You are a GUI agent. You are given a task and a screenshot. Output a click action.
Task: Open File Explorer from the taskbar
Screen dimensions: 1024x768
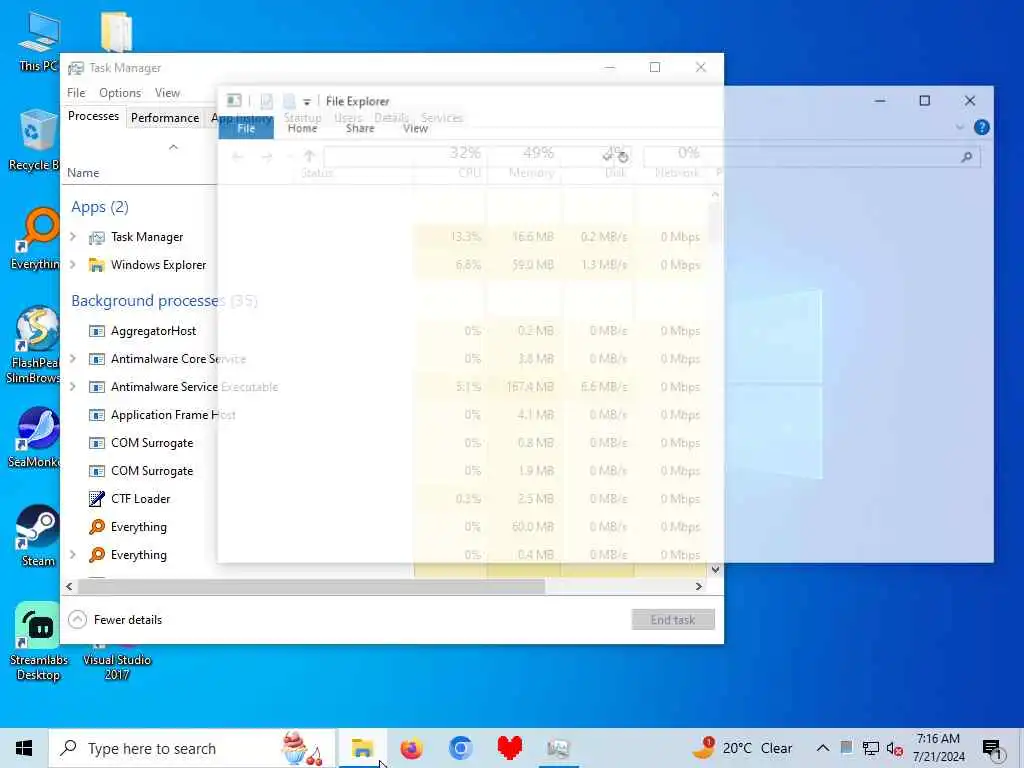click(362, 748)
